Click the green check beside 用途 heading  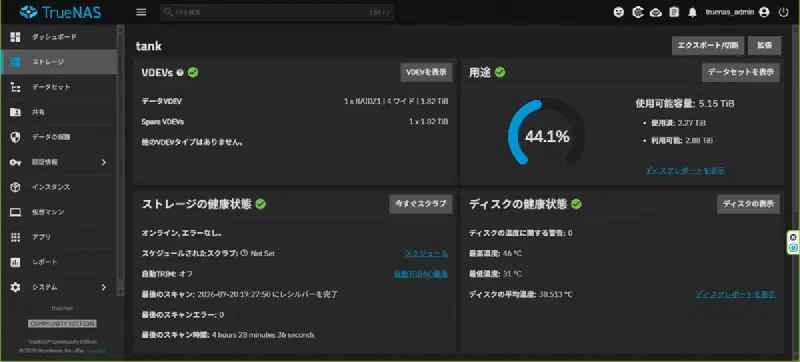click(x=500, y=72)
